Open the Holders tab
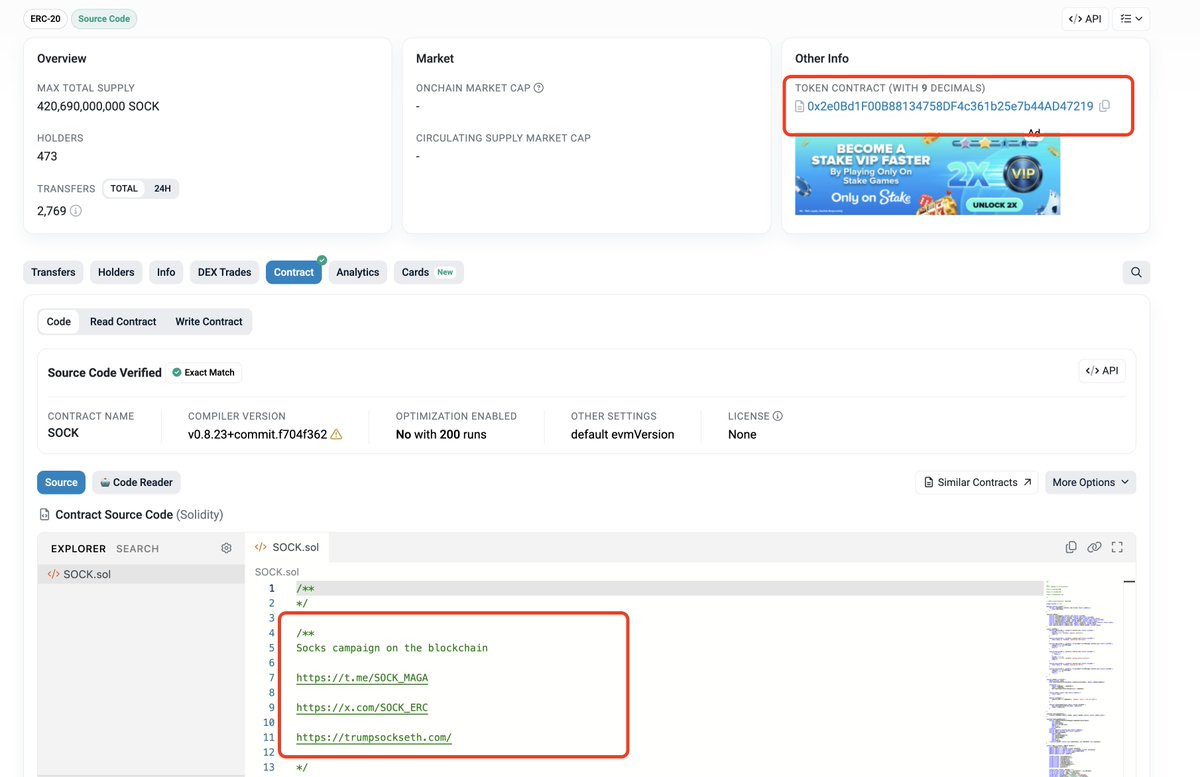1200x777 pixels. pyautogui.click(x=116, y=272)
